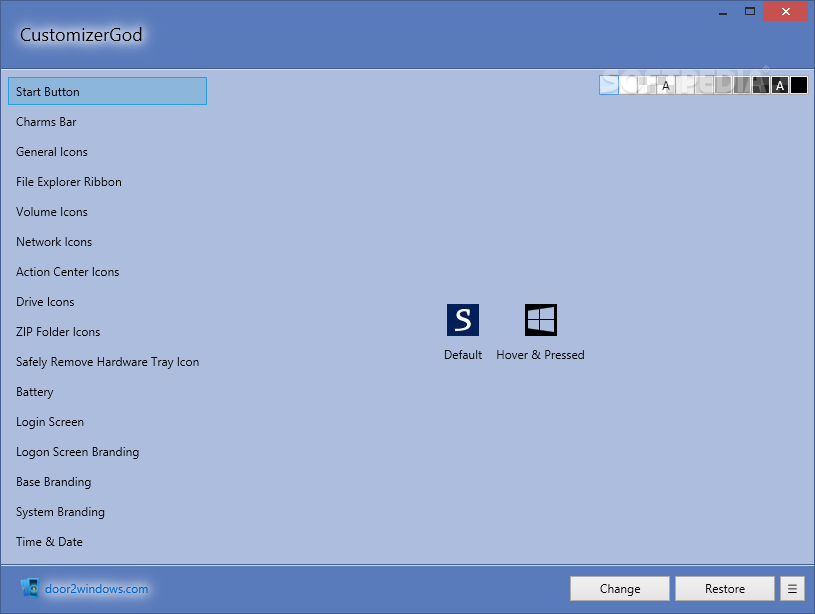This screenshot has width=815, height=614.
Task: Choose the dark checkerboard swatch without letter
Action: click(x=761, y=85)
